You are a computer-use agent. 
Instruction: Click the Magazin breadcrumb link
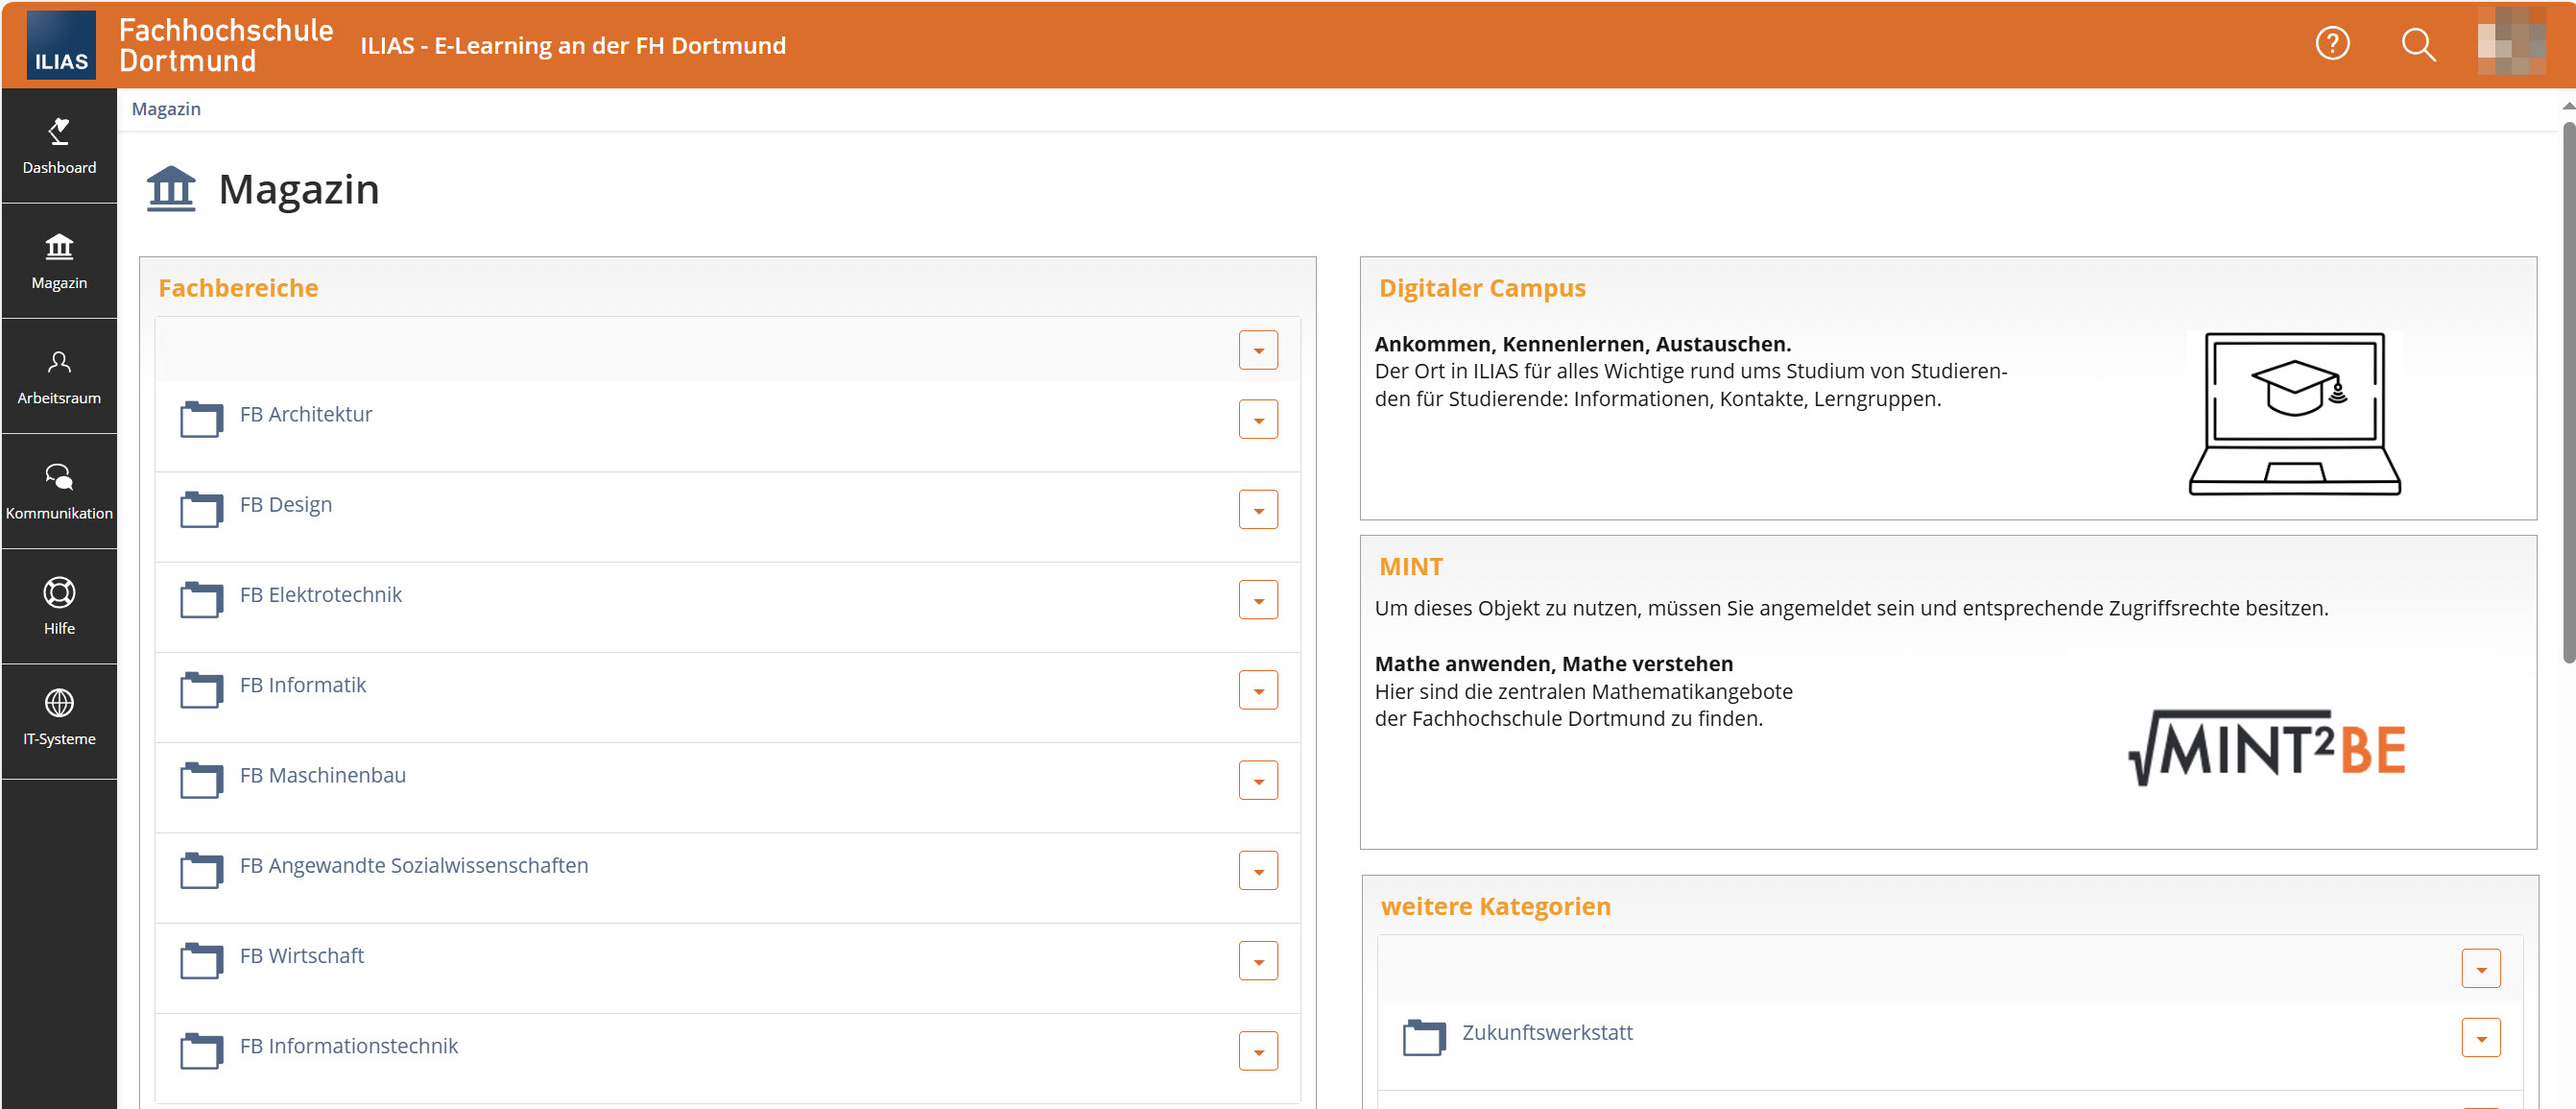(166, 108)
